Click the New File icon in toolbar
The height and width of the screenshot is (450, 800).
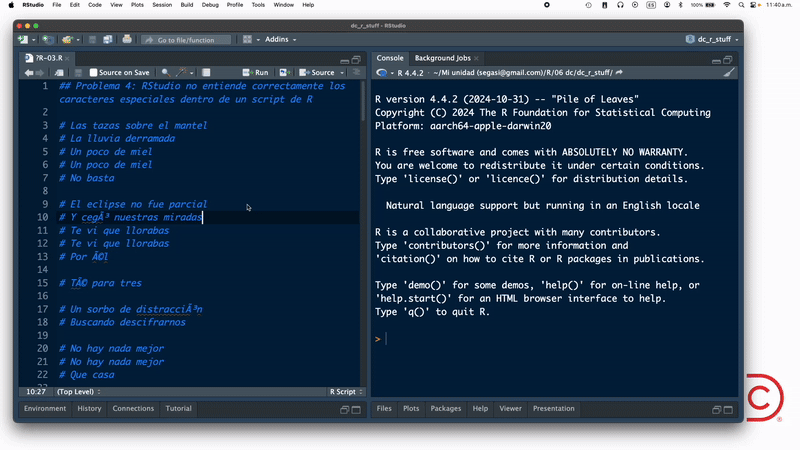point(23,39)
